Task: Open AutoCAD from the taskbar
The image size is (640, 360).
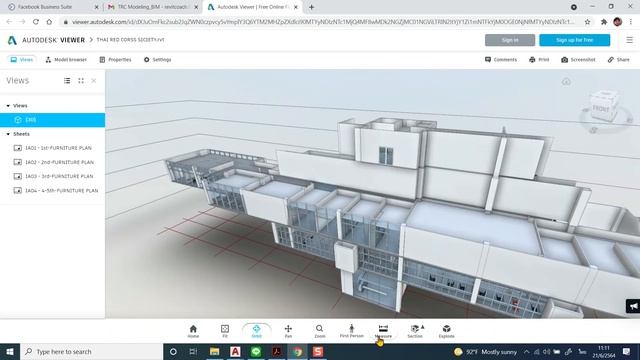Action: click(235, 351)
